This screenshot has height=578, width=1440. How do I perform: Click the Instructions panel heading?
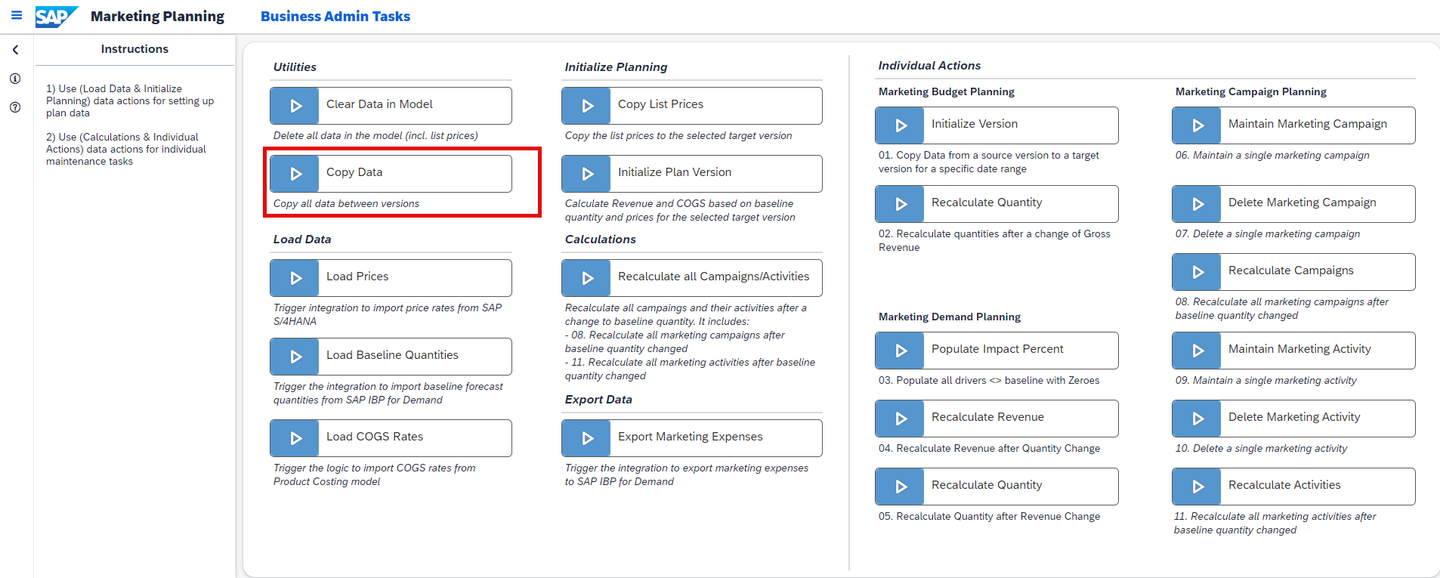click(x=135, y=49)
